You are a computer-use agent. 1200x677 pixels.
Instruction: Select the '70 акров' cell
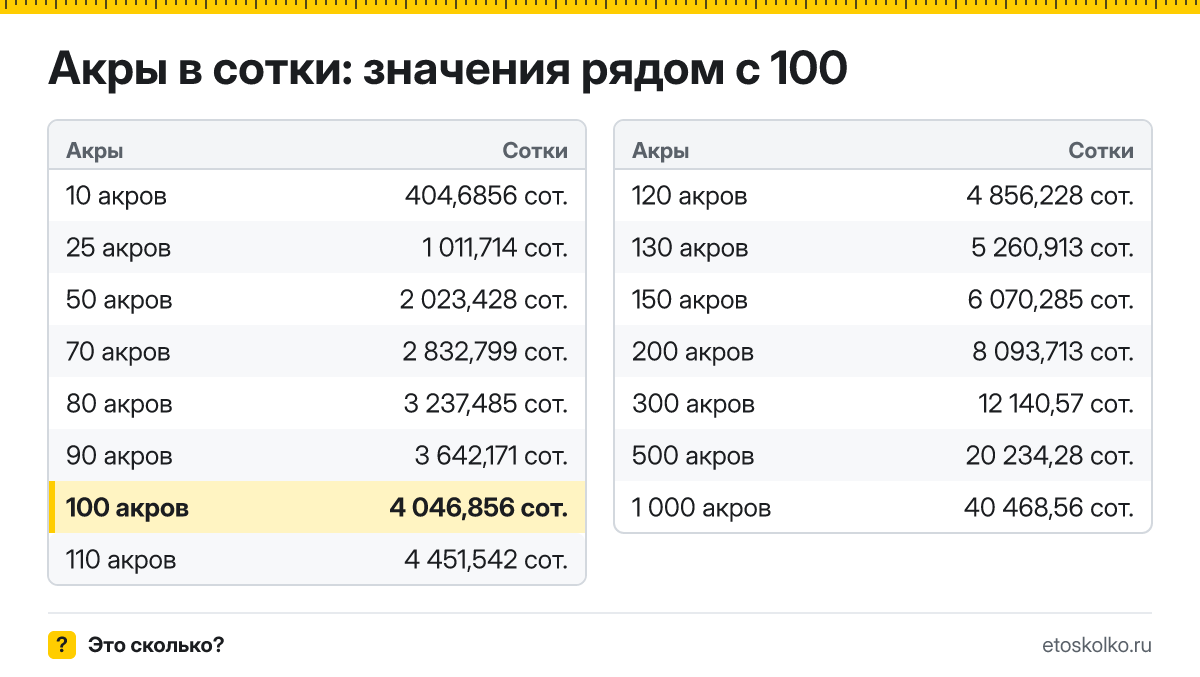click(x=118, y=351)
